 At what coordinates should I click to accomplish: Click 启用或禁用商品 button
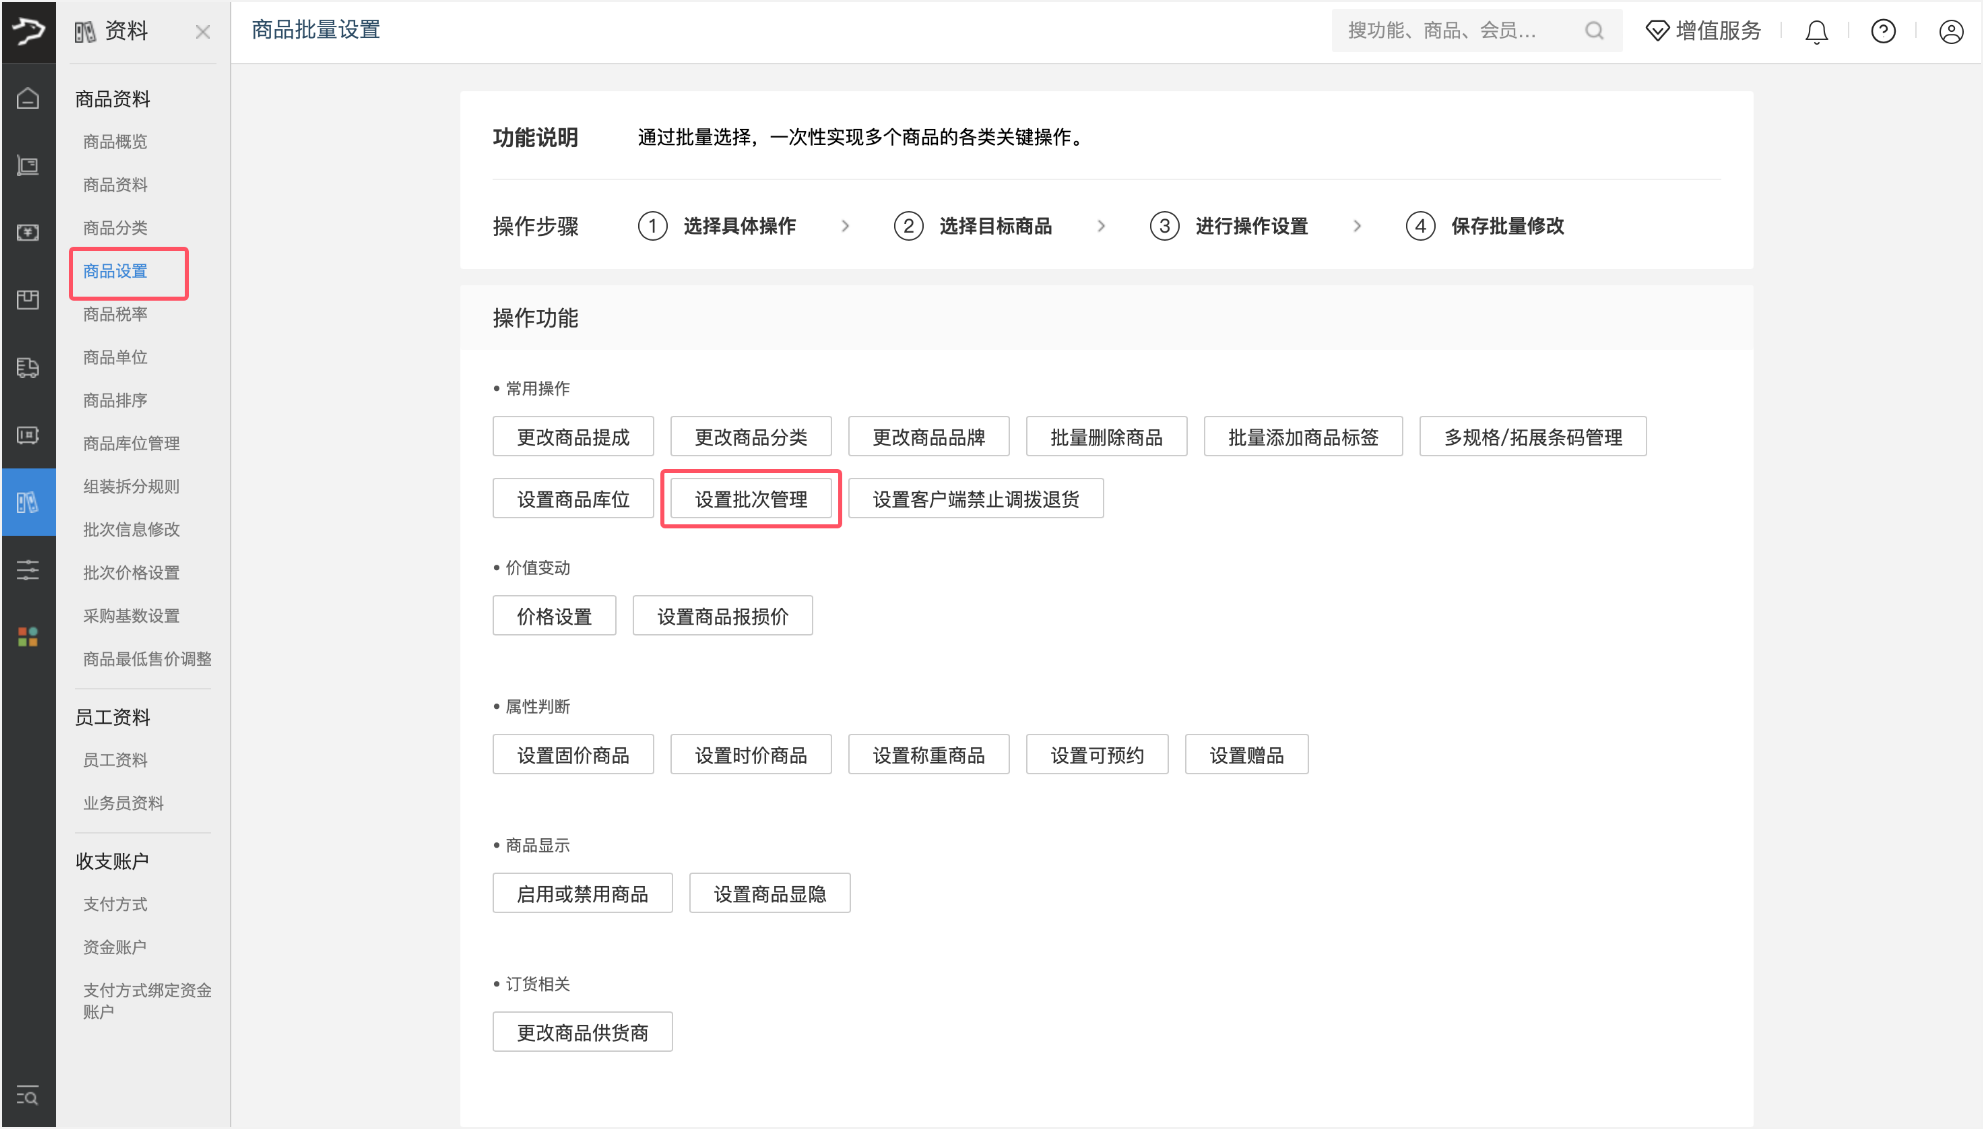pos(582,894)
